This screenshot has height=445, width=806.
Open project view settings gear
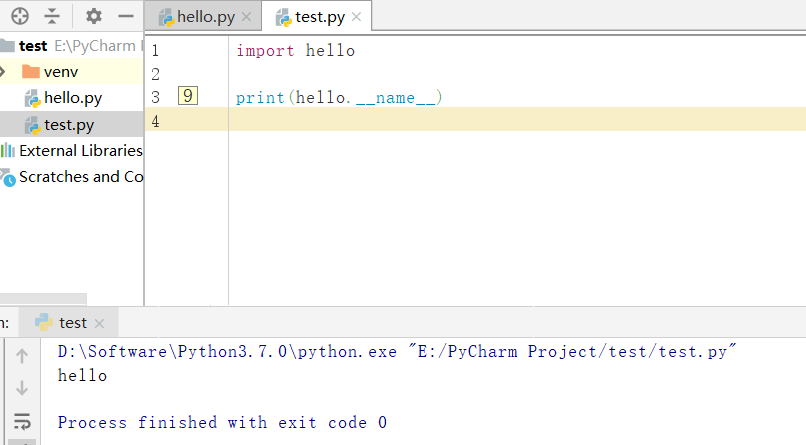94,16
